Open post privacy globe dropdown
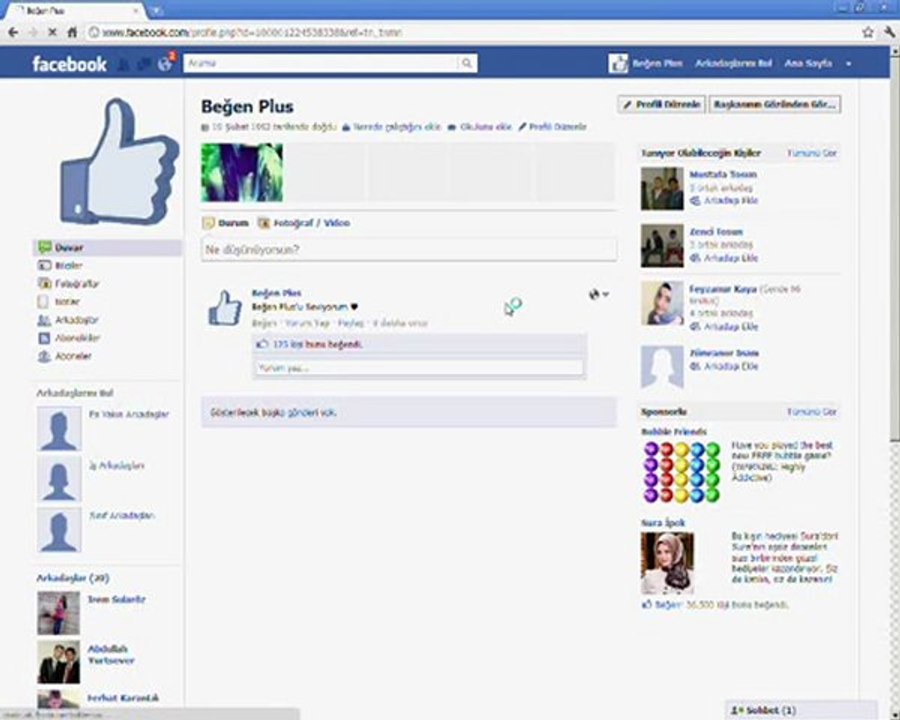The image size is (900, 720). (599, 295)
